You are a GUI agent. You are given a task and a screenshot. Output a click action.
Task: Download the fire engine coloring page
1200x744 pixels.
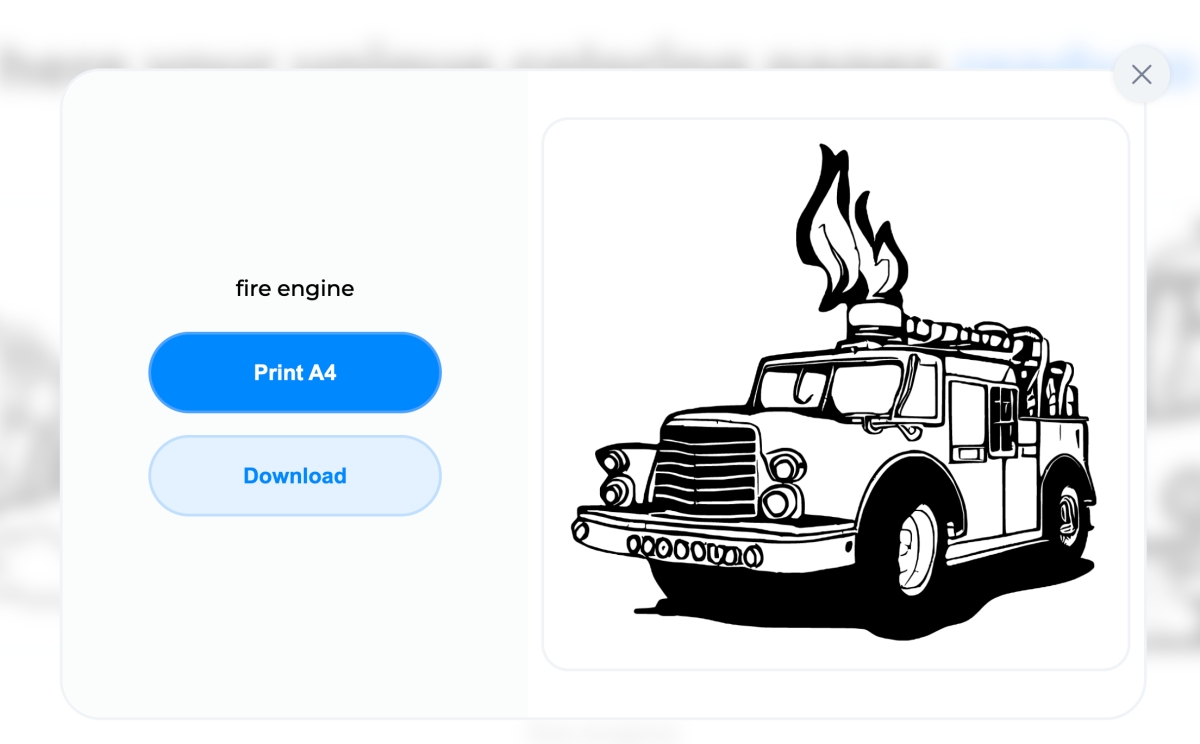click(x=295, y=476)
